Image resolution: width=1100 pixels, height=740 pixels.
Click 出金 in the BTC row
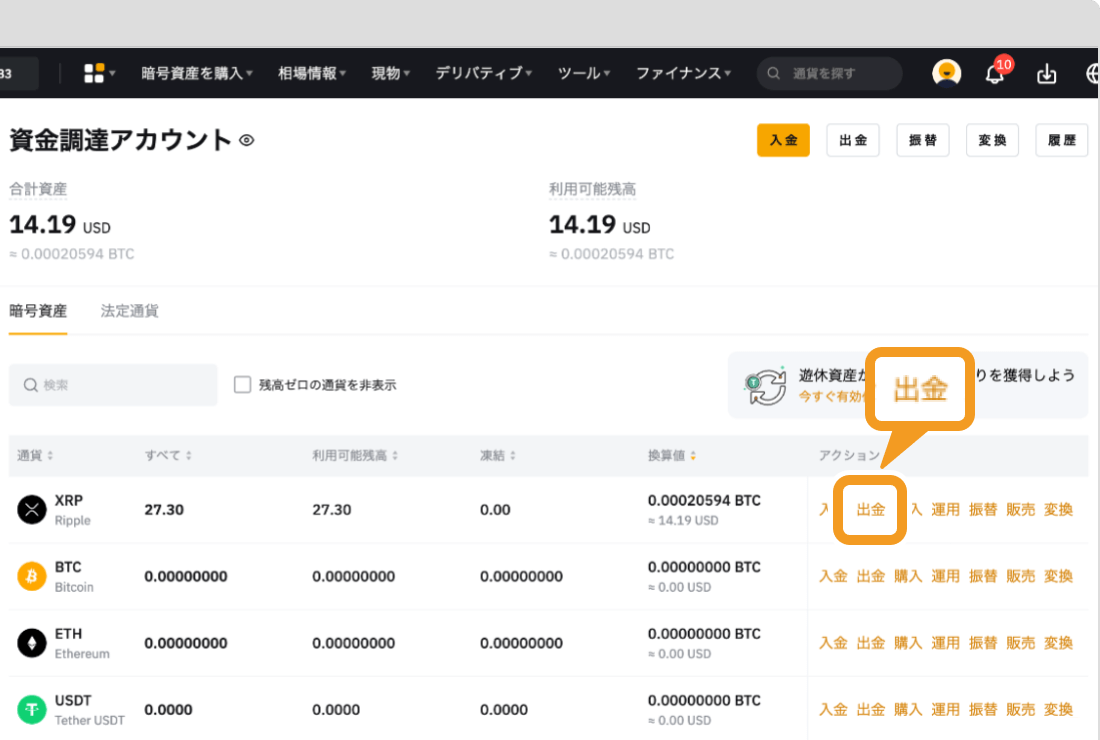click(871, 577)
